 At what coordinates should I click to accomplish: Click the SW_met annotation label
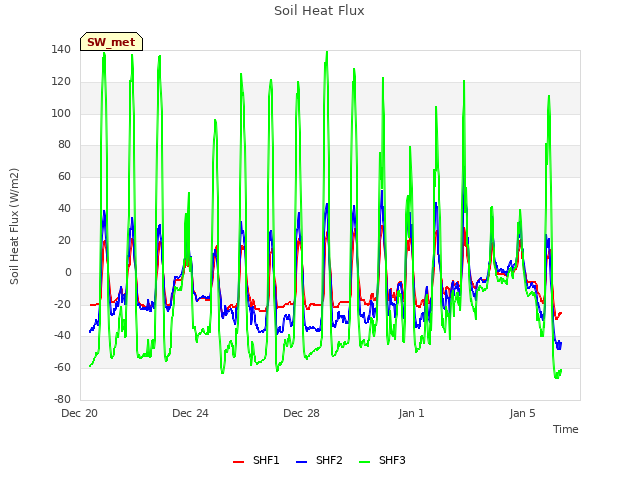(111, 42)
